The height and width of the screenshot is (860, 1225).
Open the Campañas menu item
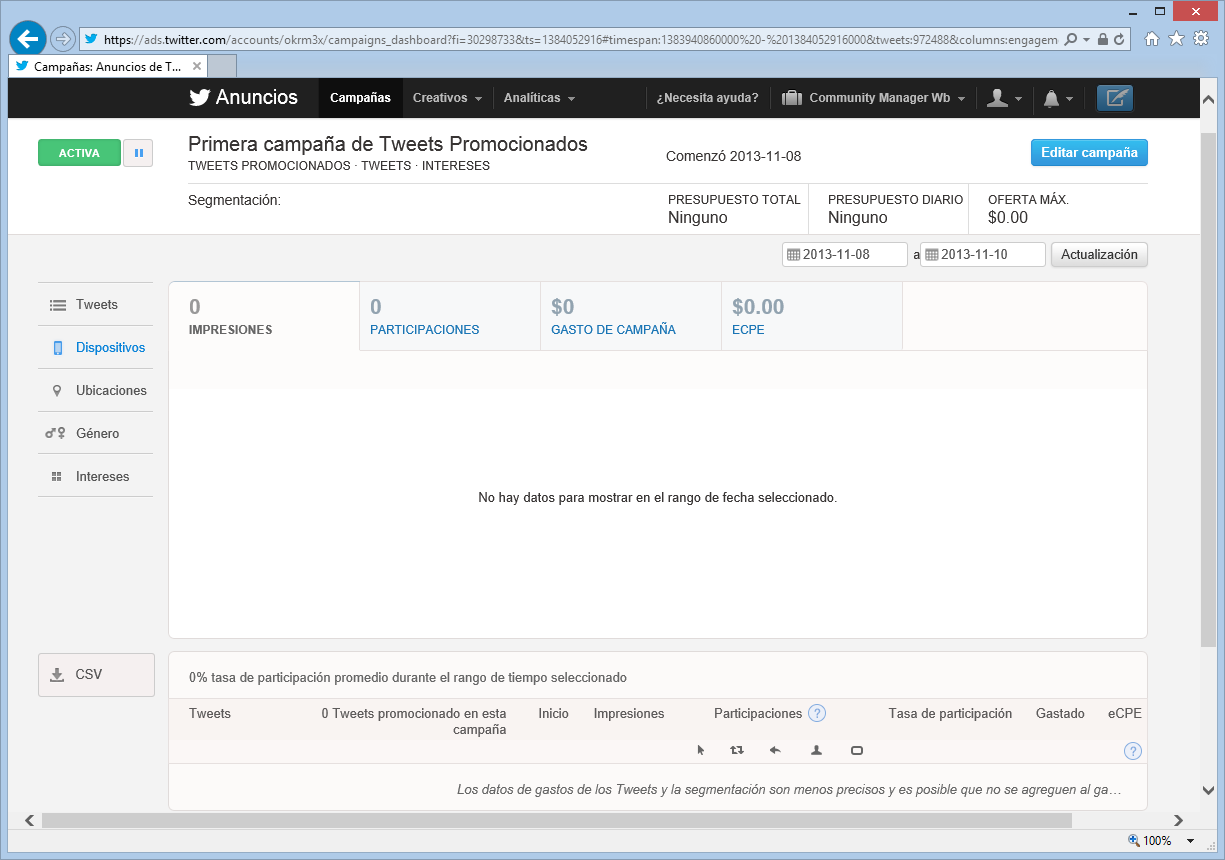coord(360,98)
